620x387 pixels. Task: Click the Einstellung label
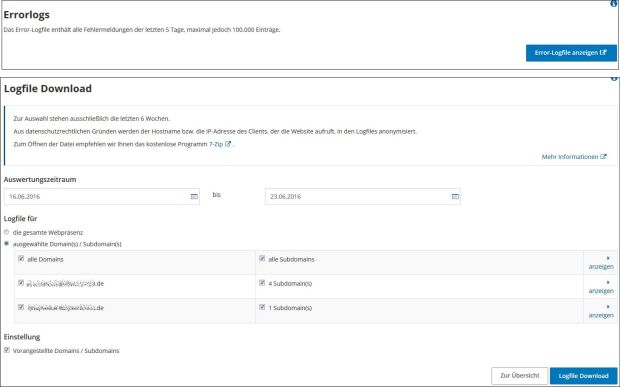22,337
